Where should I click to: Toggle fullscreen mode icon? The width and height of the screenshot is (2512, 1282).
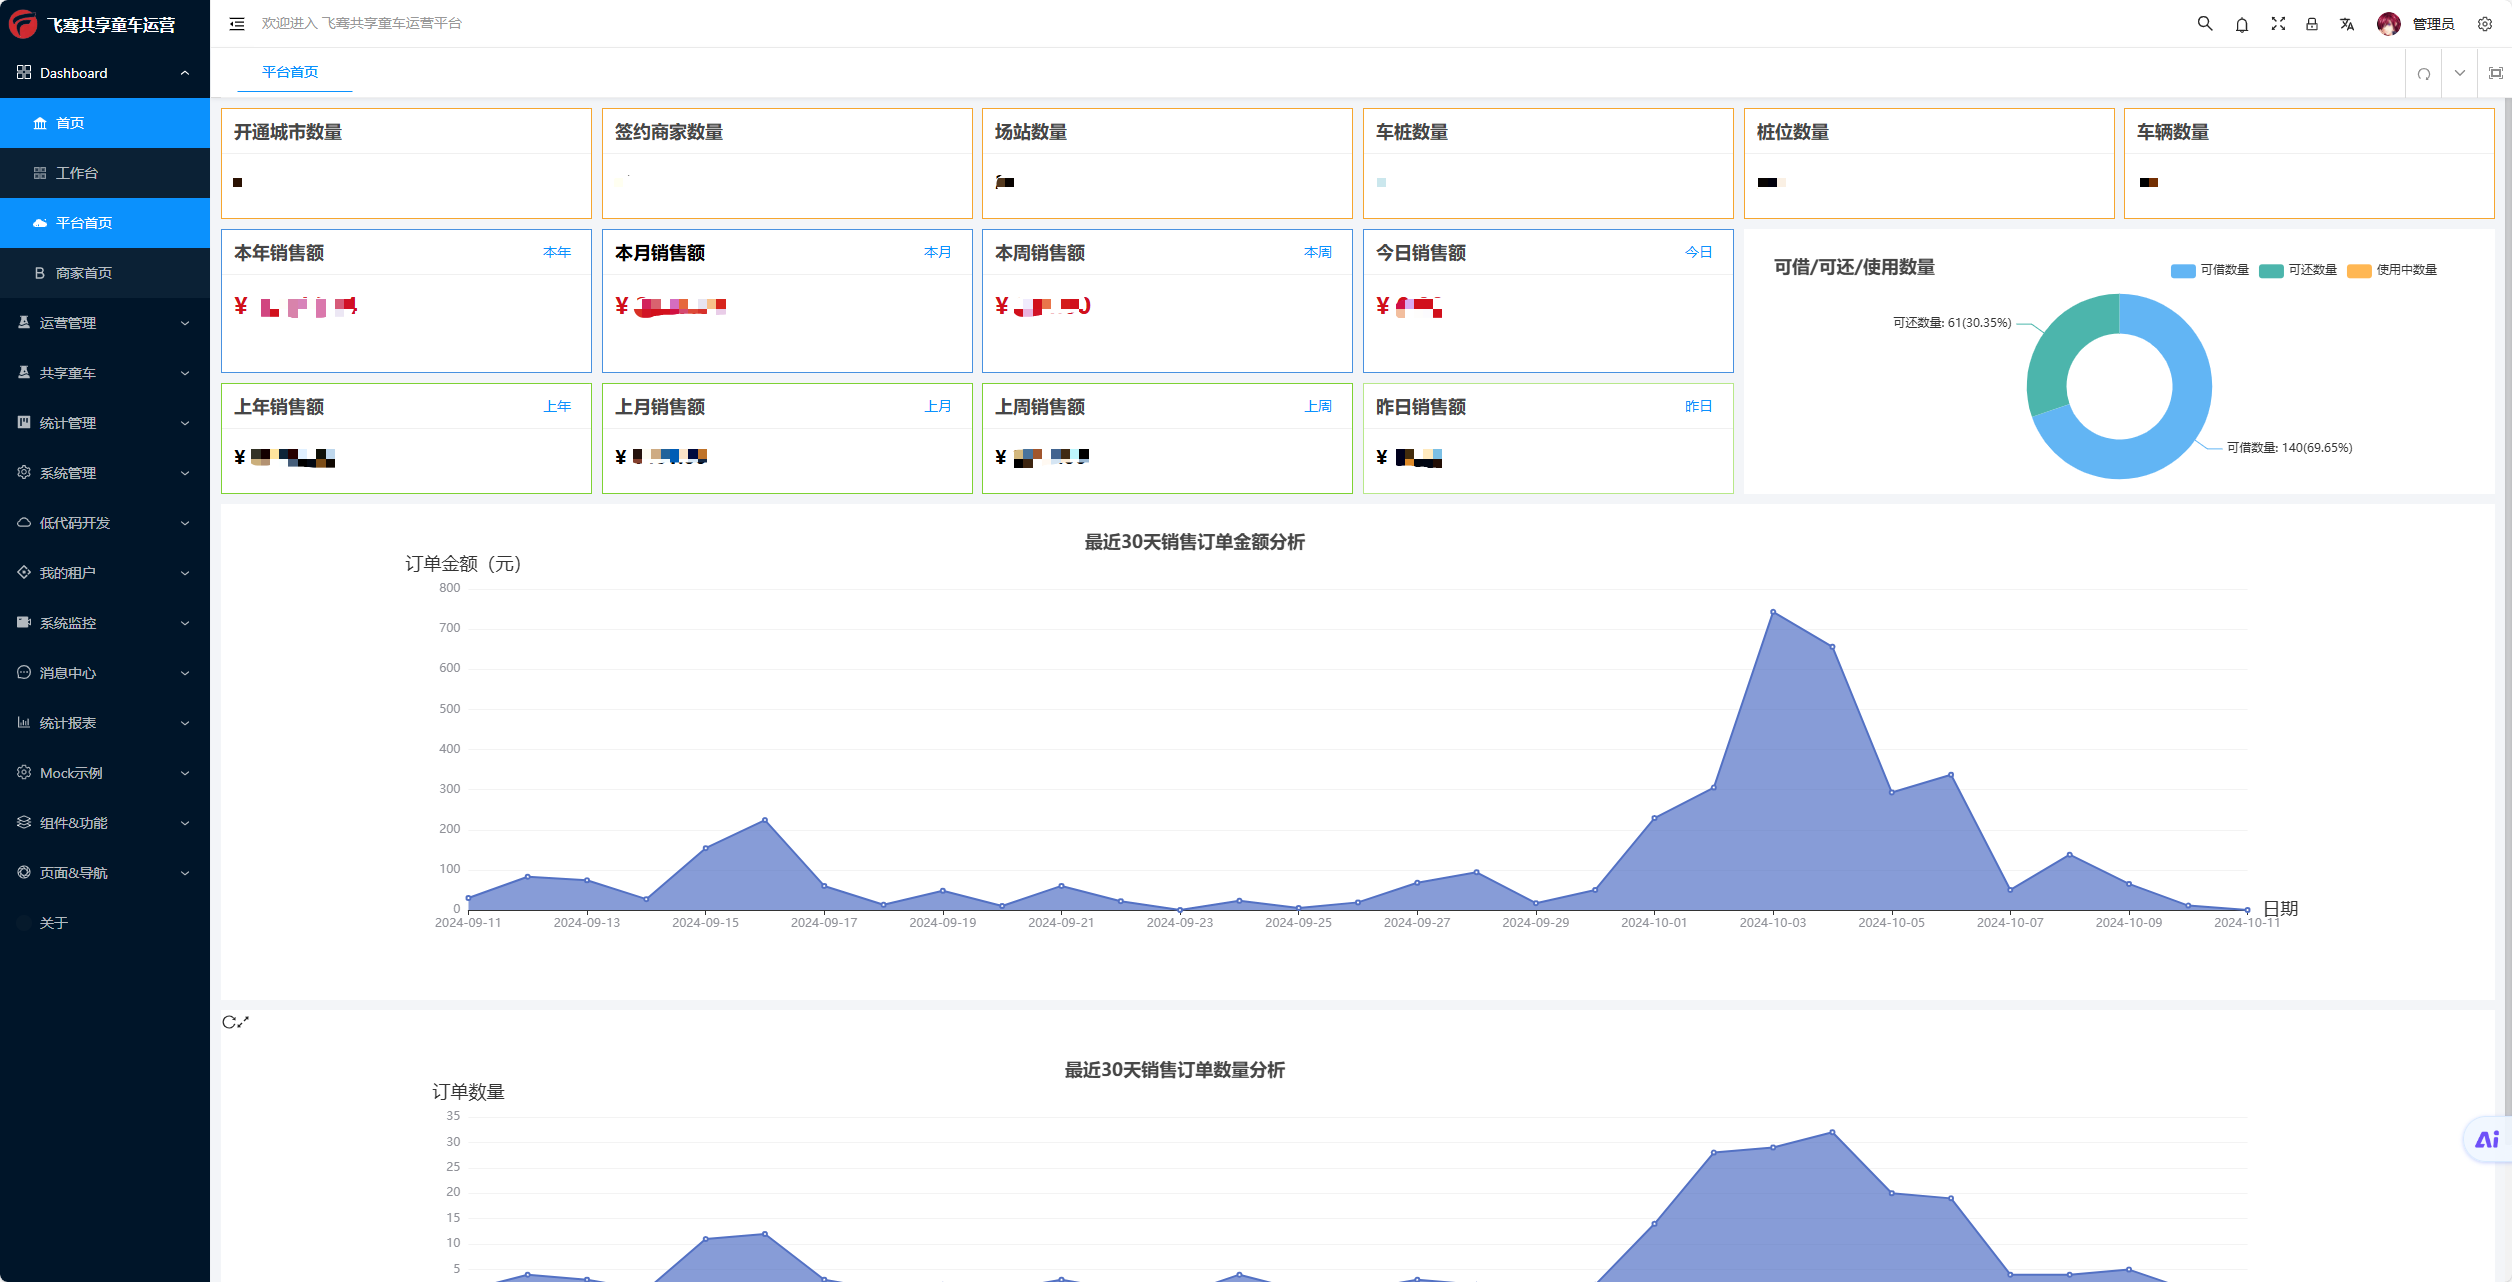pyautogui.click(x=2278, y=24)
